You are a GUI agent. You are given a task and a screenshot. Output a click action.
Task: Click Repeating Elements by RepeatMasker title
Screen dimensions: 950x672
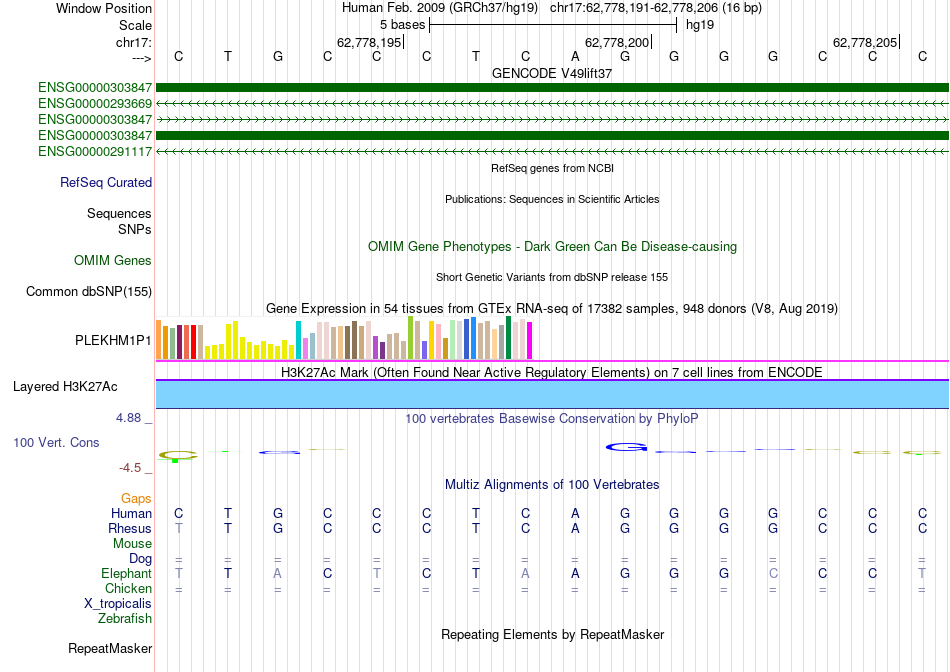pyautogui.click(x=553, y=634)
